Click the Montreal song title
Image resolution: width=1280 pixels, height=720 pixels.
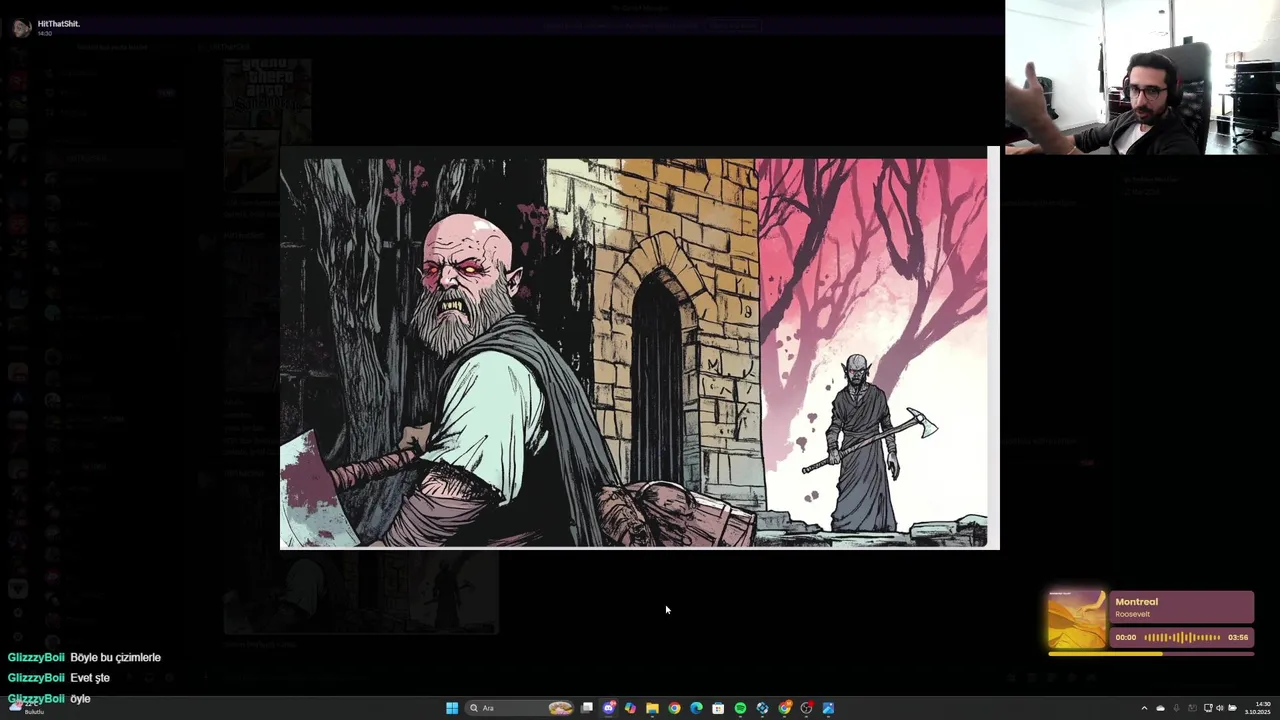pyautogui.click(x=1137, y=602)
